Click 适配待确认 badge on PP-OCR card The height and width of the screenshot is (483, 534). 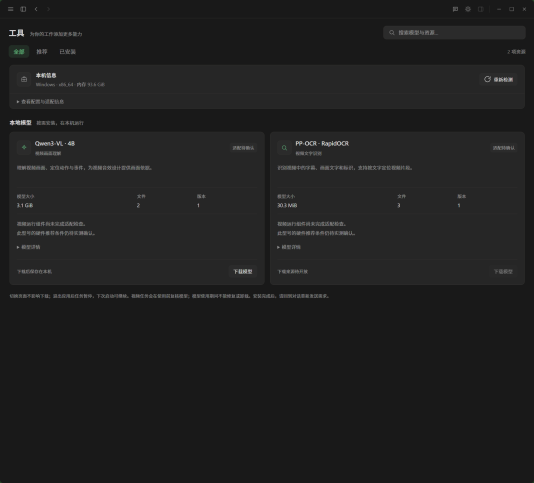[x=504, y=148]
